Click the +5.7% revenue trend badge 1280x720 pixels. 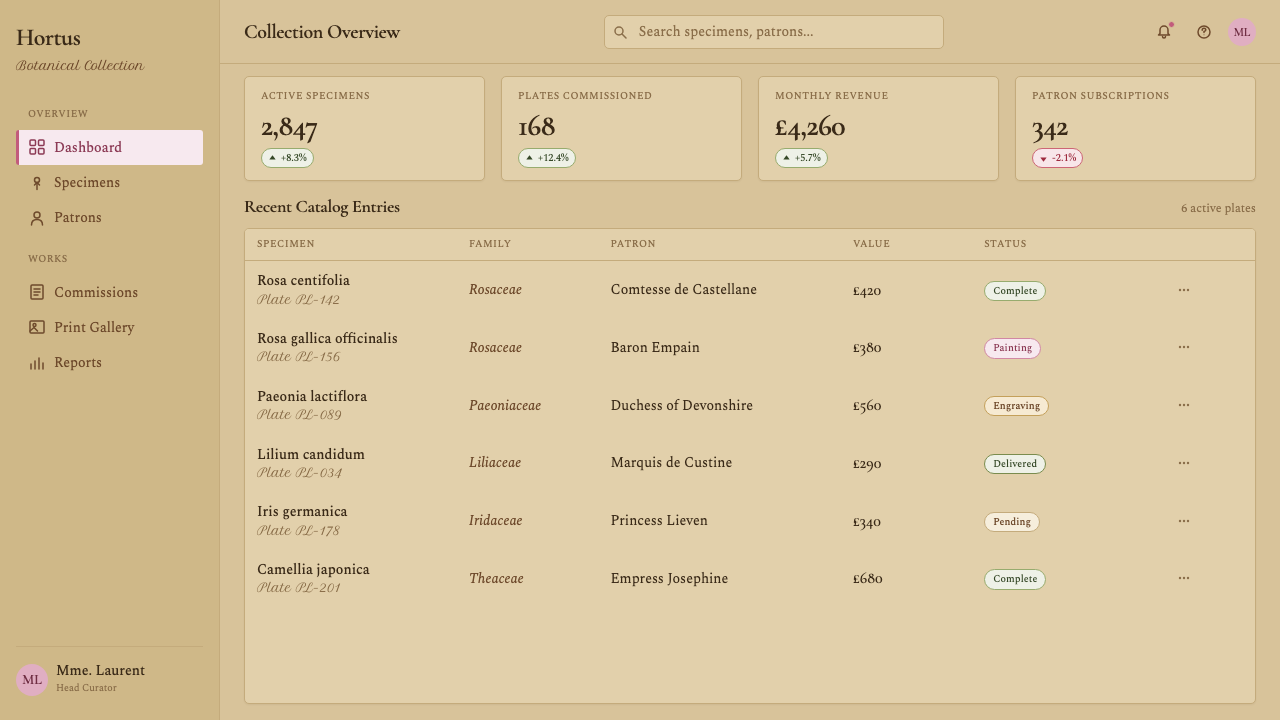click(x=801, y=158)
